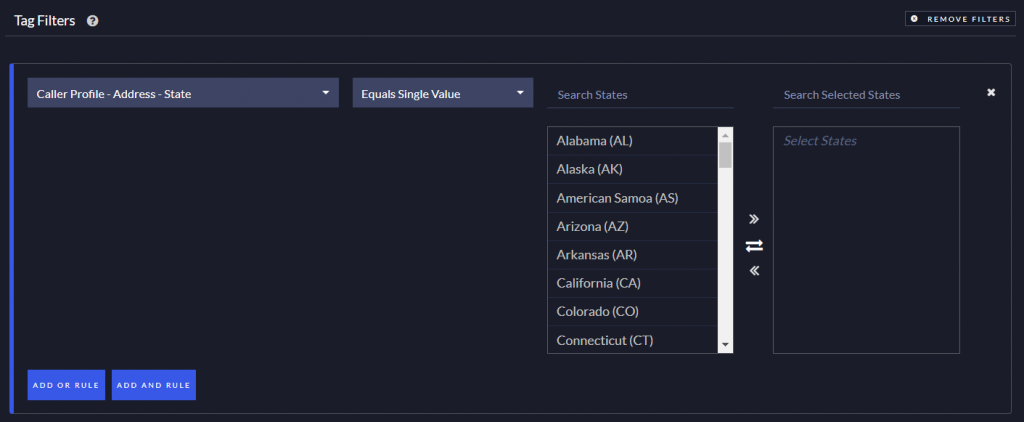Screen dimensions: 1024x422
Task: Move all states right with double chevron
Action: point(754,219)
